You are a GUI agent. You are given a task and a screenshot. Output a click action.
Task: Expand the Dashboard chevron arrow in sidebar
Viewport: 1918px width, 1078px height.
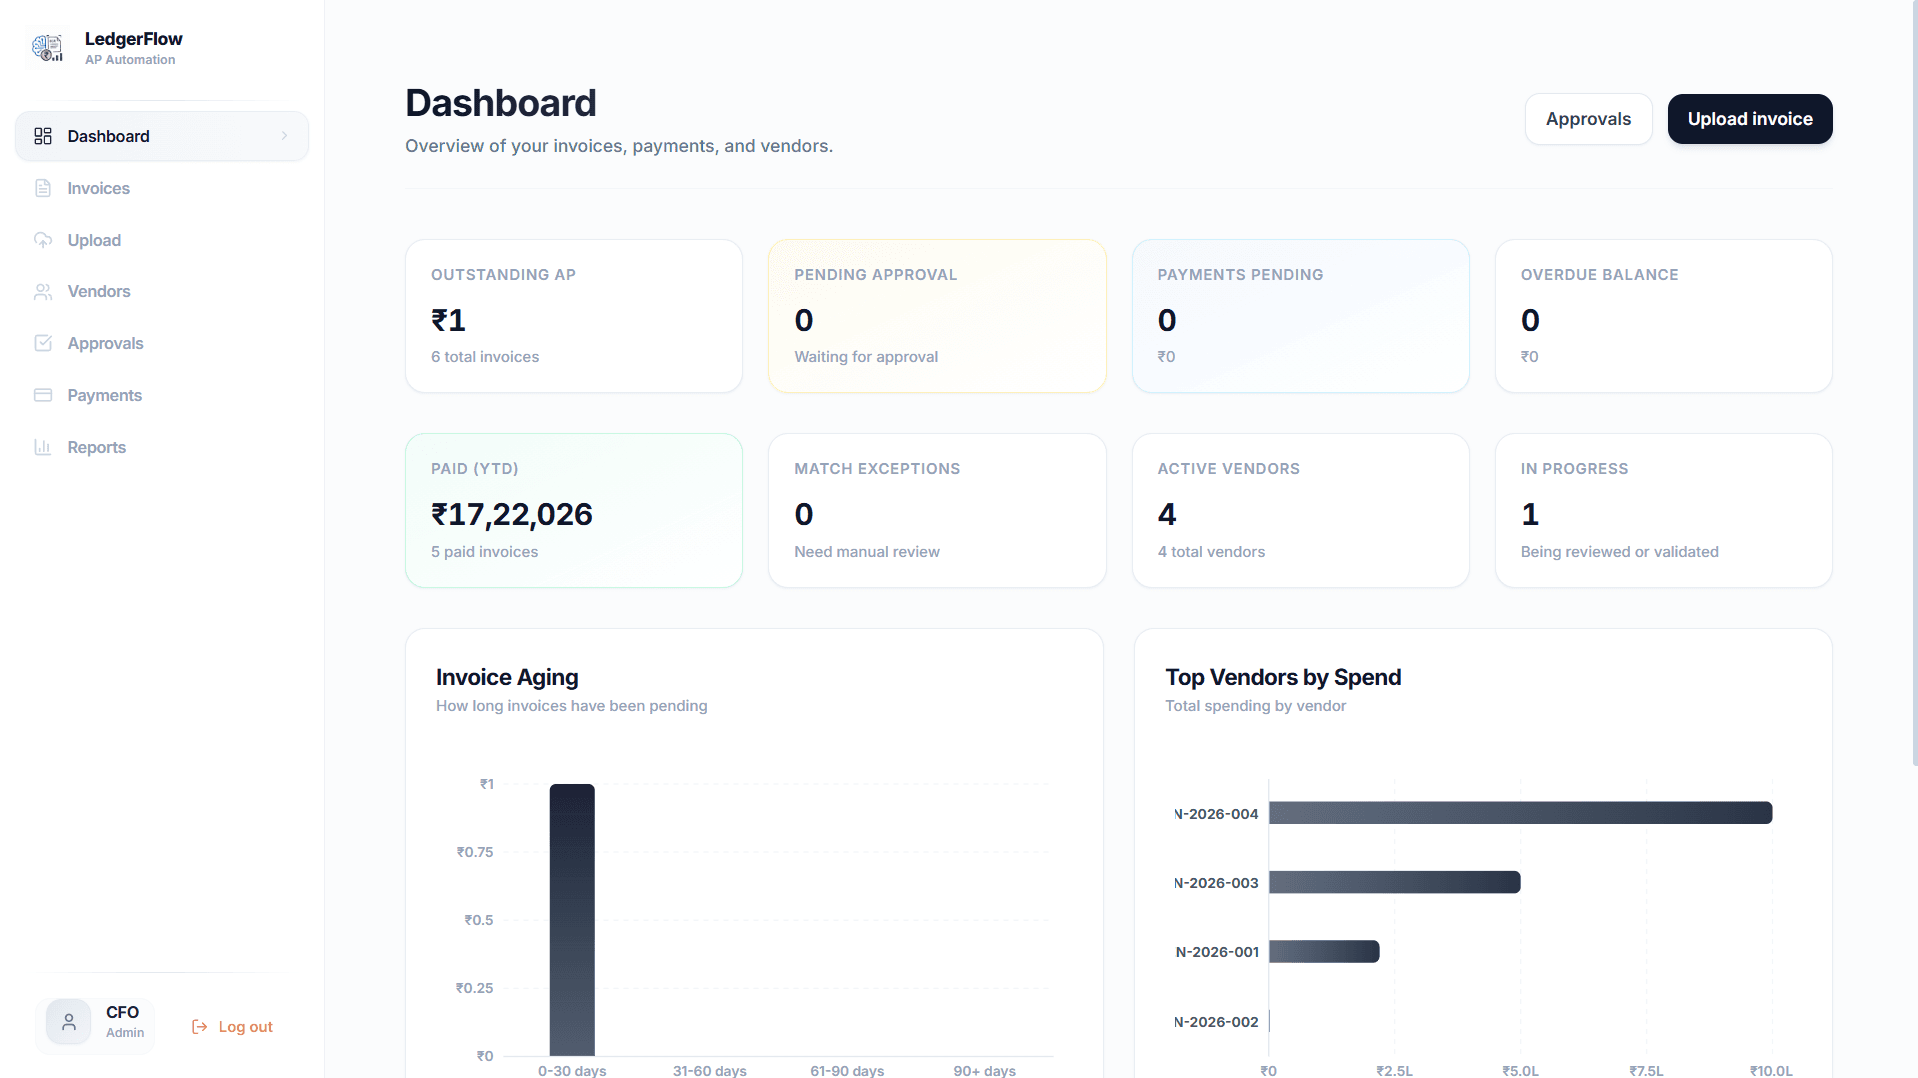click(x=284, y=136)
